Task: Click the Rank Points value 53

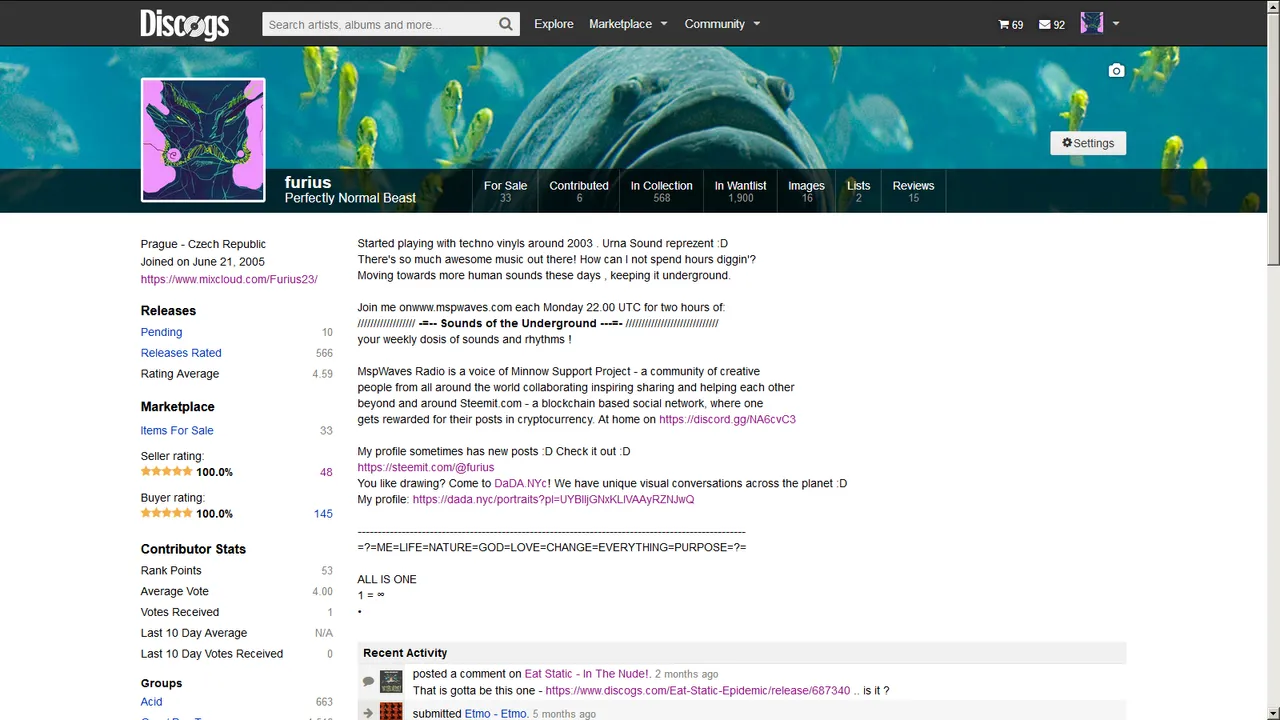Action: 327,571
